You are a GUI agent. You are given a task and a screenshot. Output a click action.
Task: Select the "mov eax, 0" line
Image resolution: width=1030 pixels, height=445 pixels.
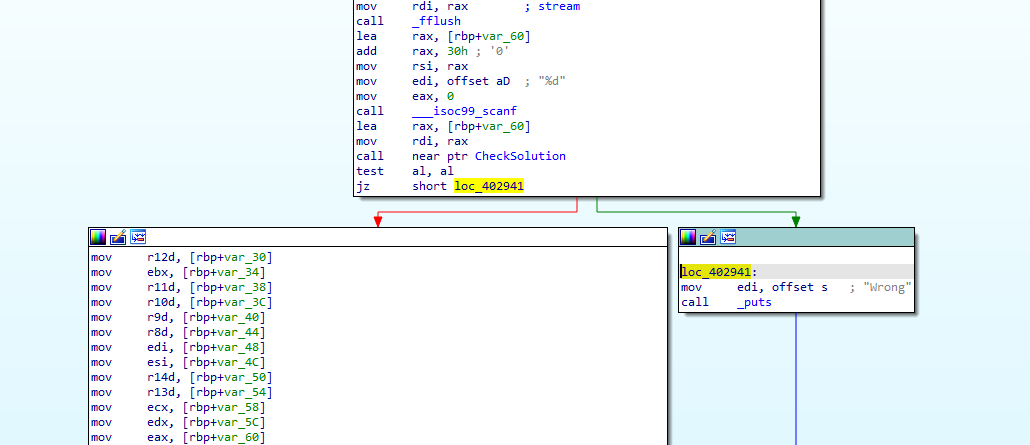[x=405, y=97]
